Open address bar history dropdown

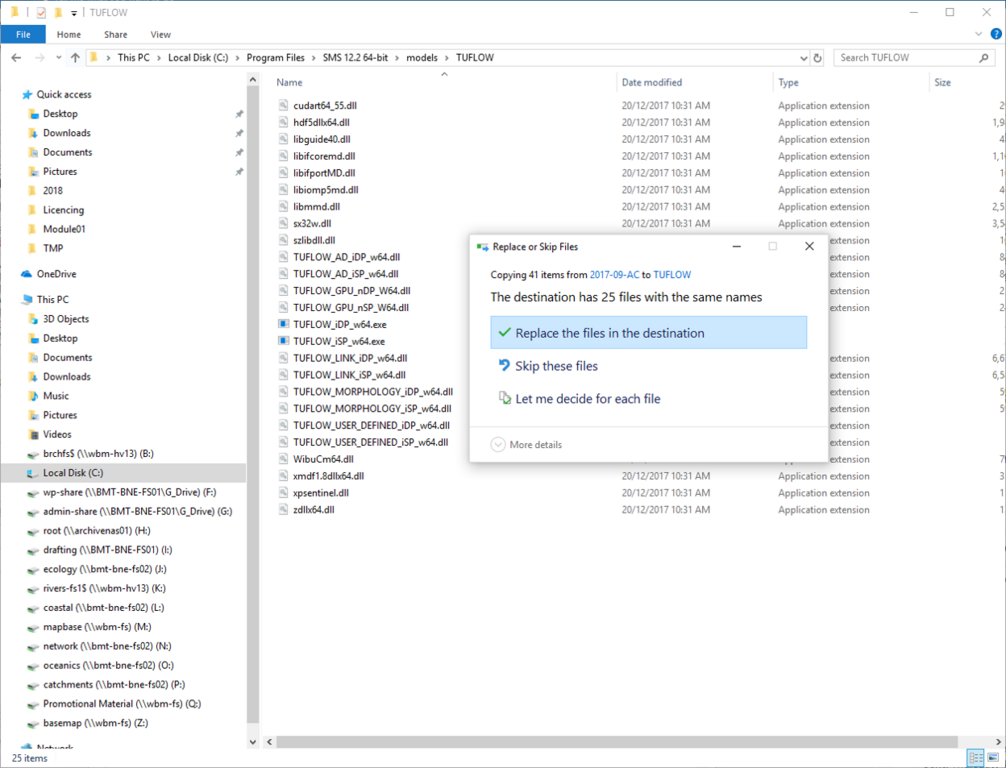point(803,58)
